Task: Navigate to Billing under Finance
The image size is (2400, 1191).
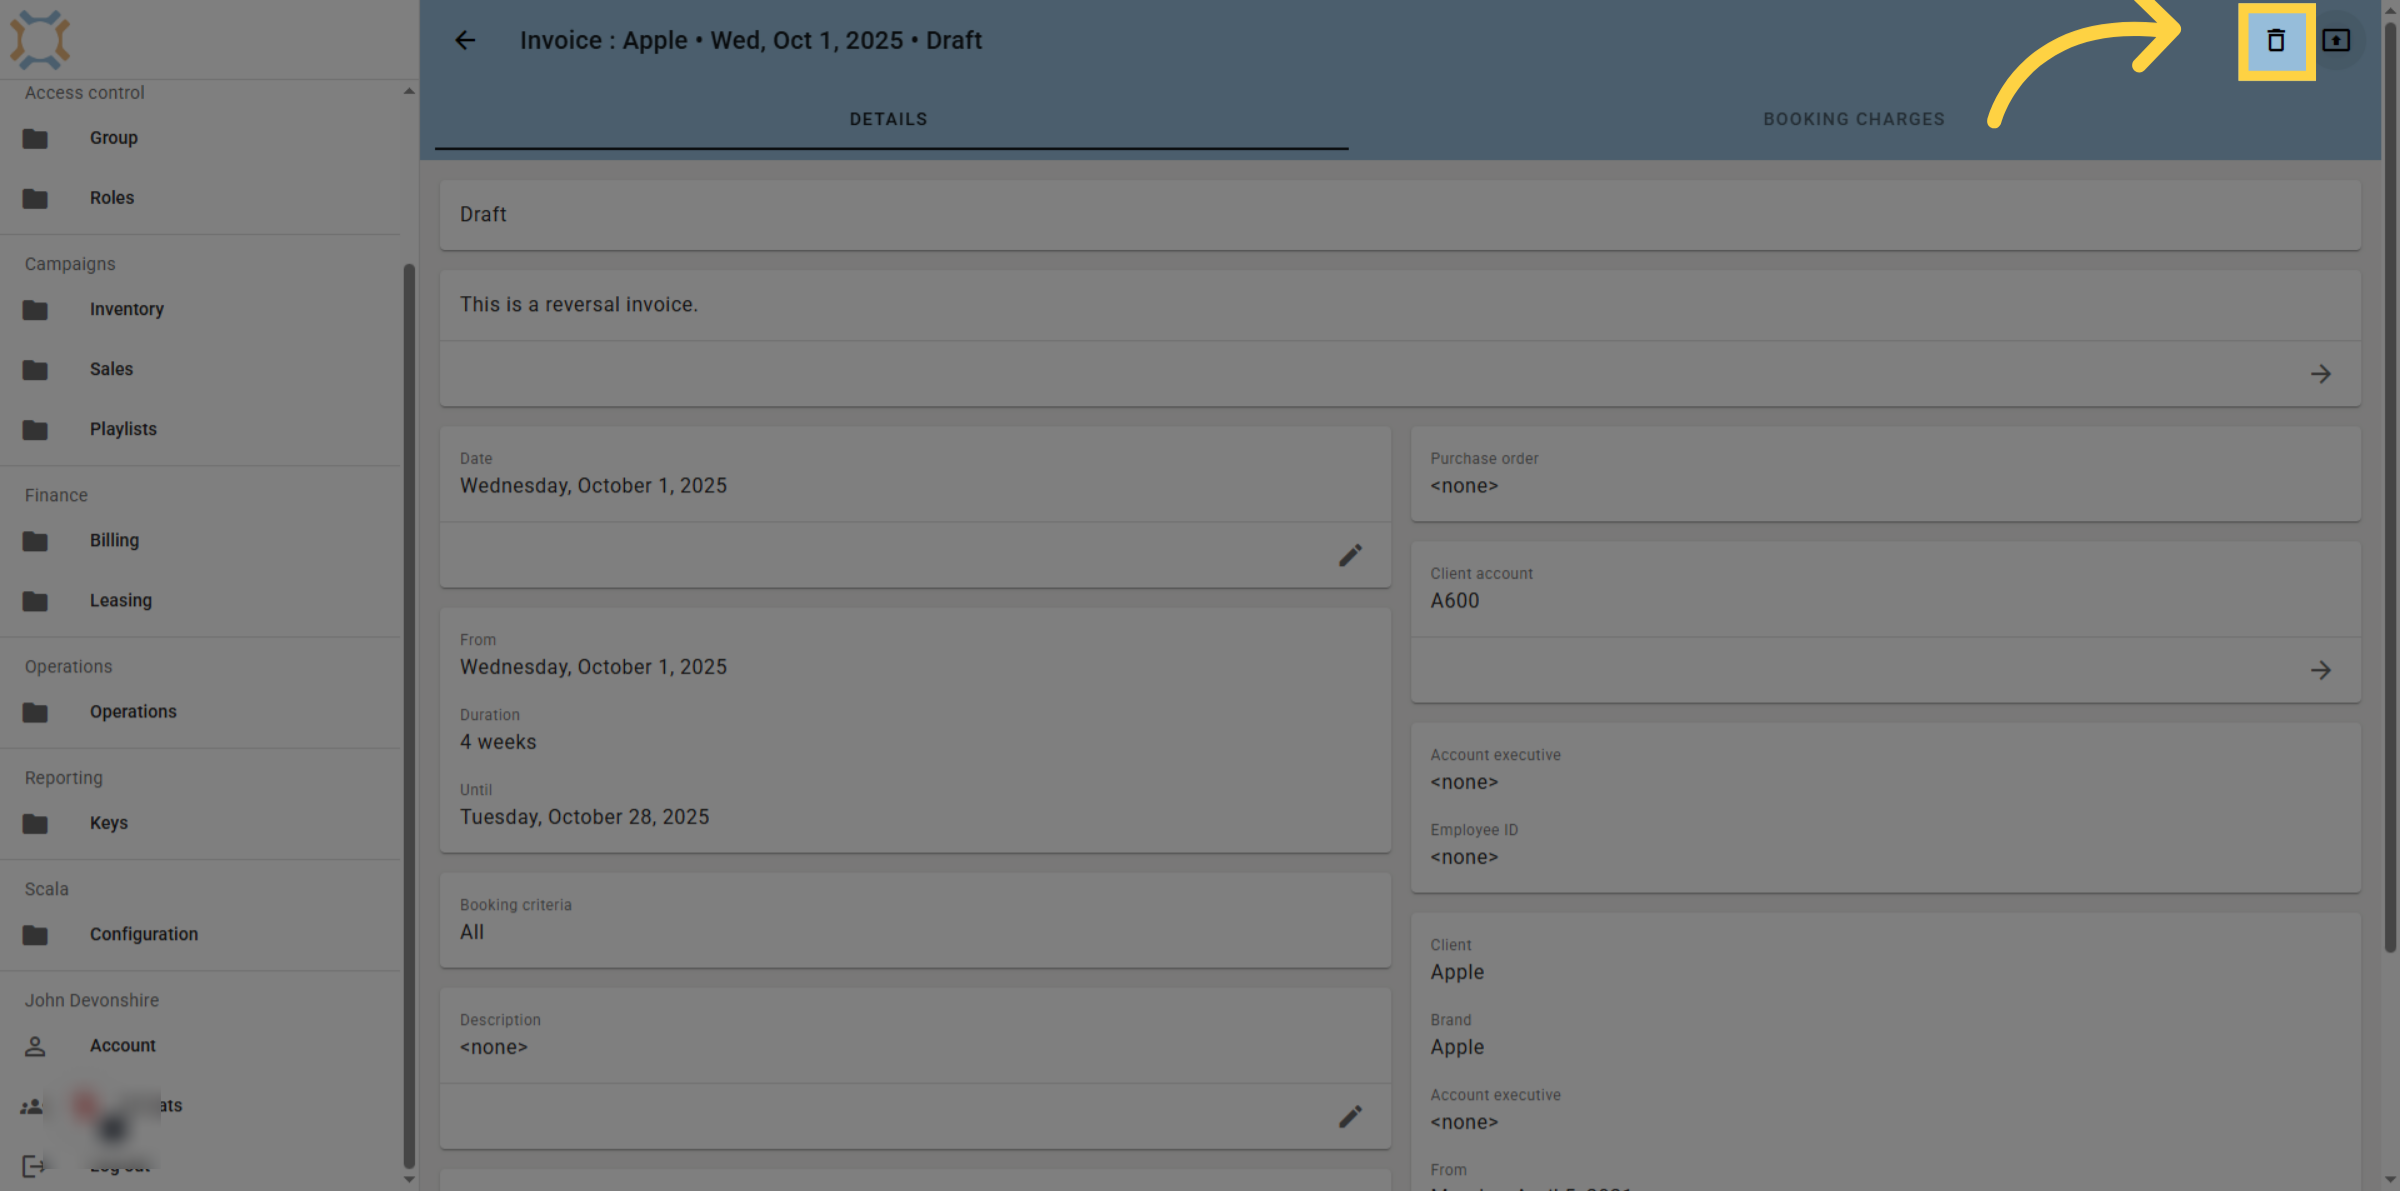Action: click(114, 540)
